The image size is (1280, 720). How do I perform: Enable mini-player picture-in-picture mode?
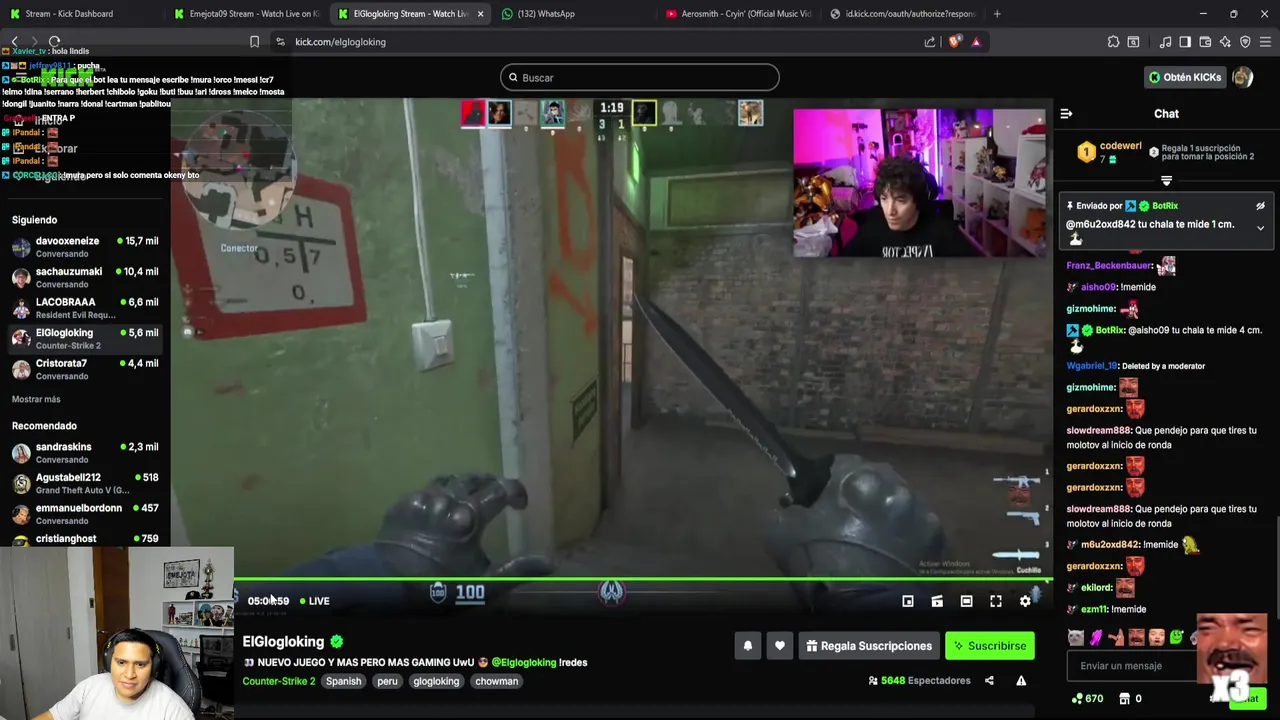[908, 601]
